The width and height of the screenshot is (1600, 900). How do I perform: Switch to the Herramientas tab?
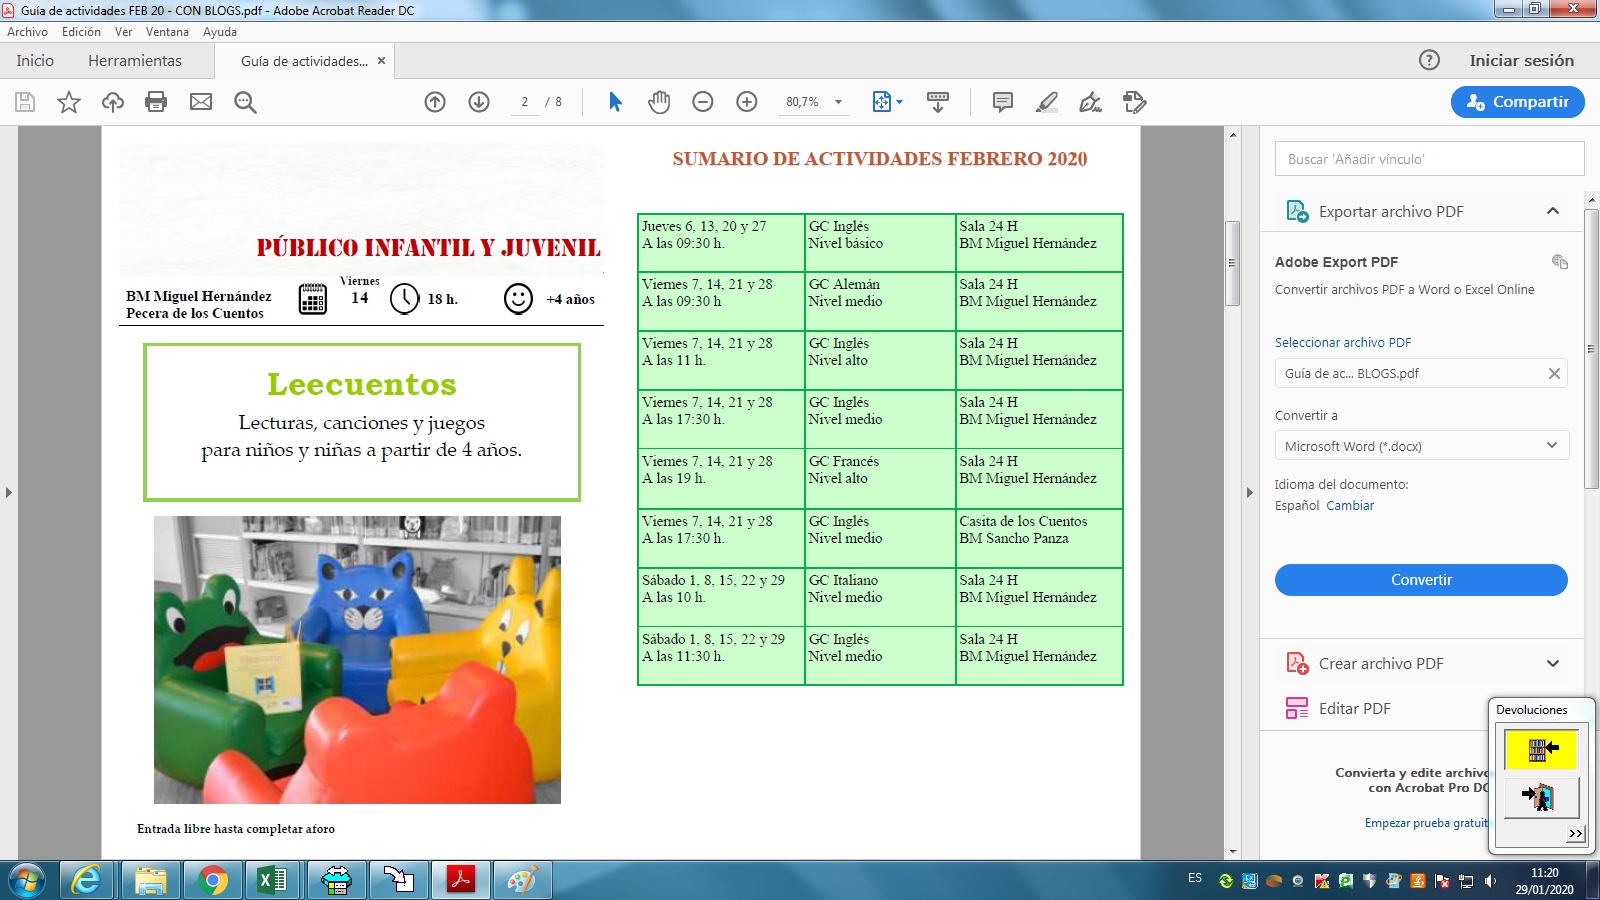click(135, 61)
